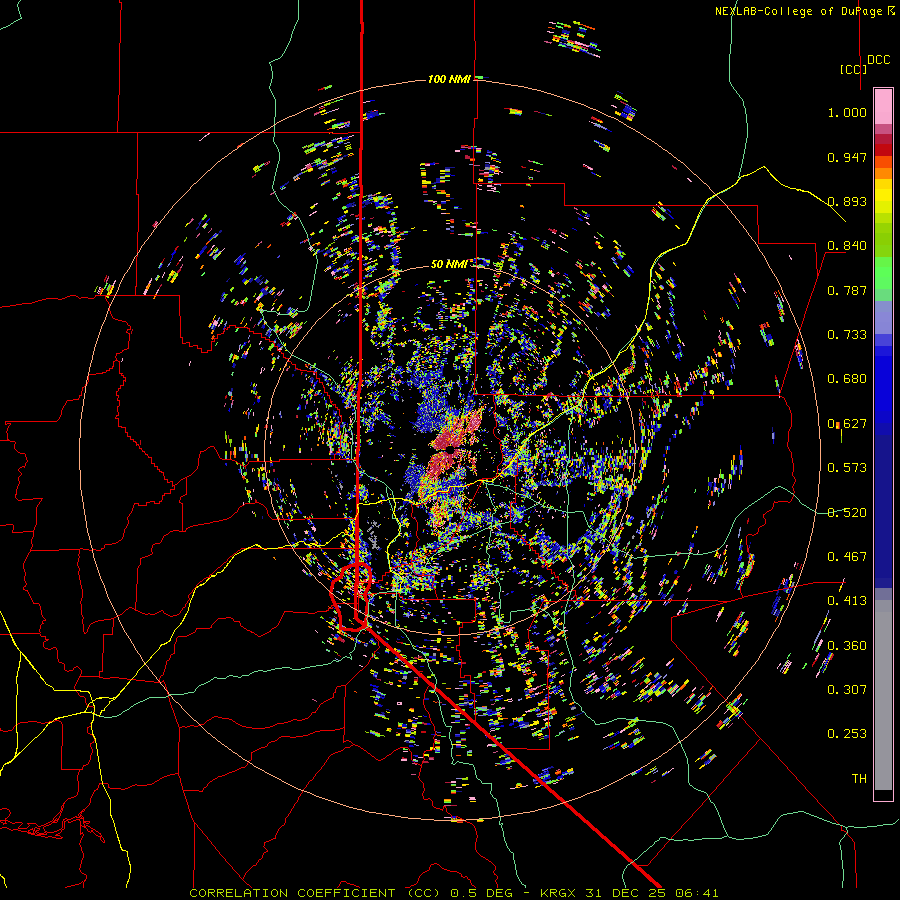Click the 50 NMI range ring label

449,264
